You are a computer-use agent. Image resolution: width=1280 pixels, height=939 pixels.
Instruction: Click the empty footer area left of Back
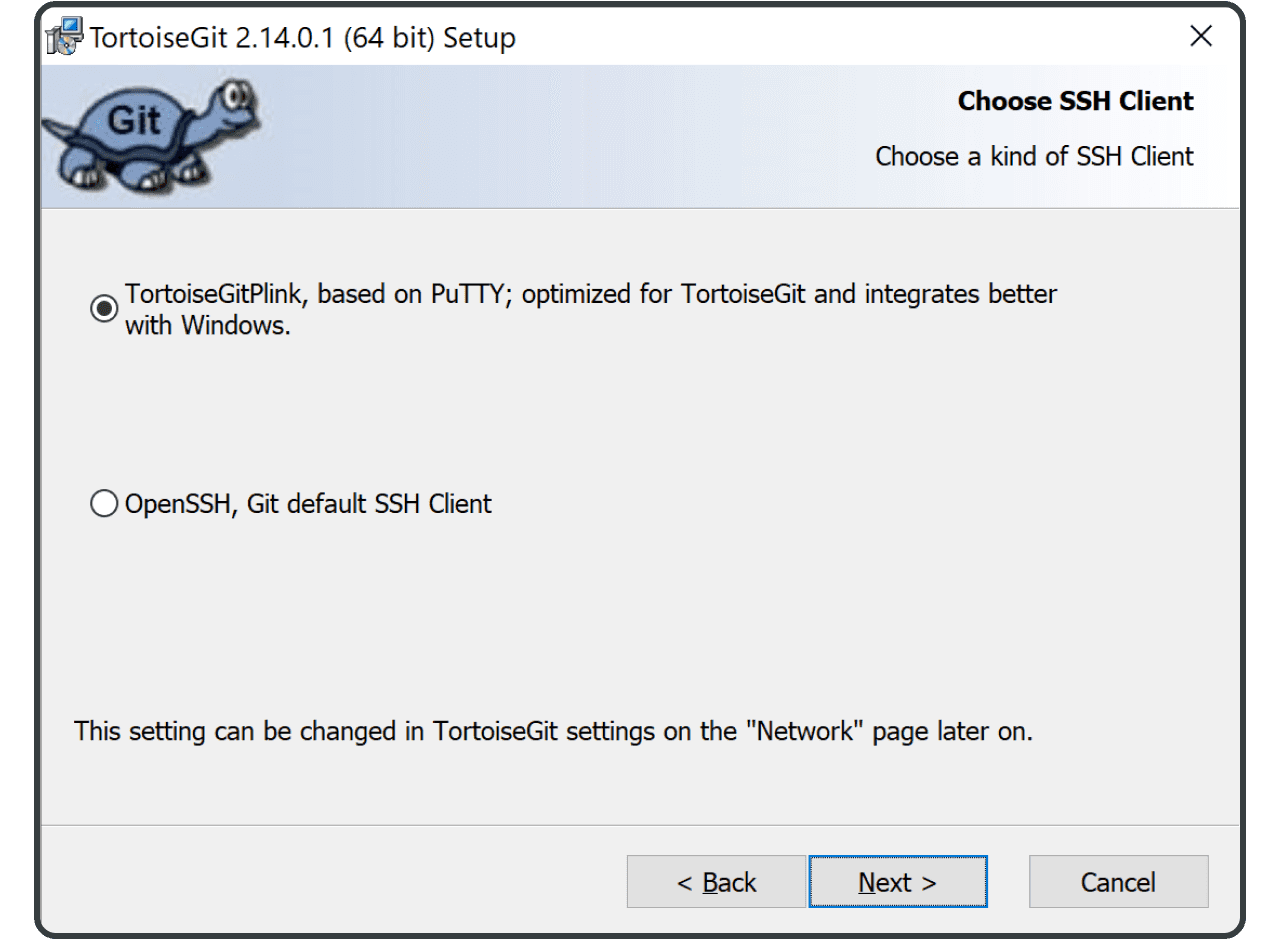(x=330, y=882)
